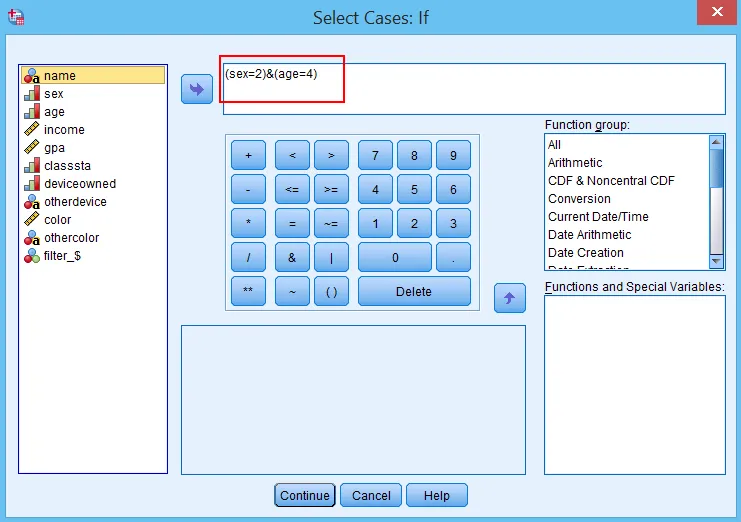Select the sex variable

93,94
